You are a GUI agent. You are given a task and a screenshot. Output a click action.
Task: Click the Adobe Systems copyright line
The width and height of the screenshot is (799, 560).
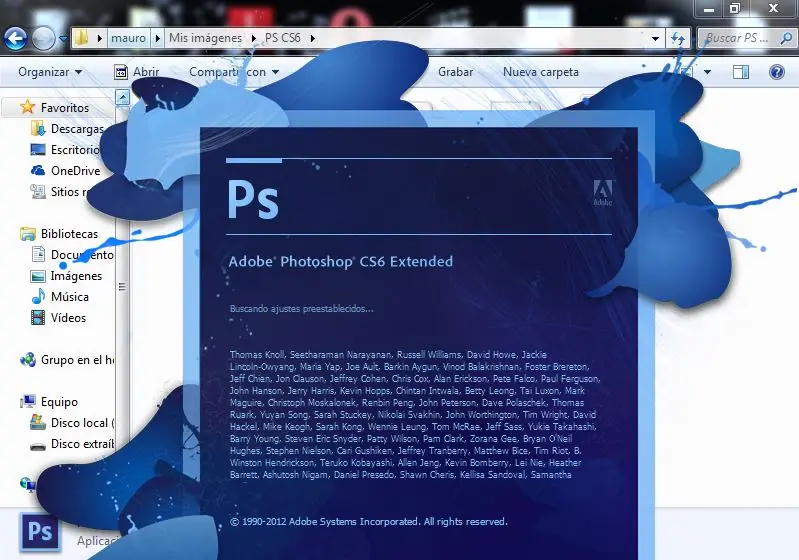(368, 522)
